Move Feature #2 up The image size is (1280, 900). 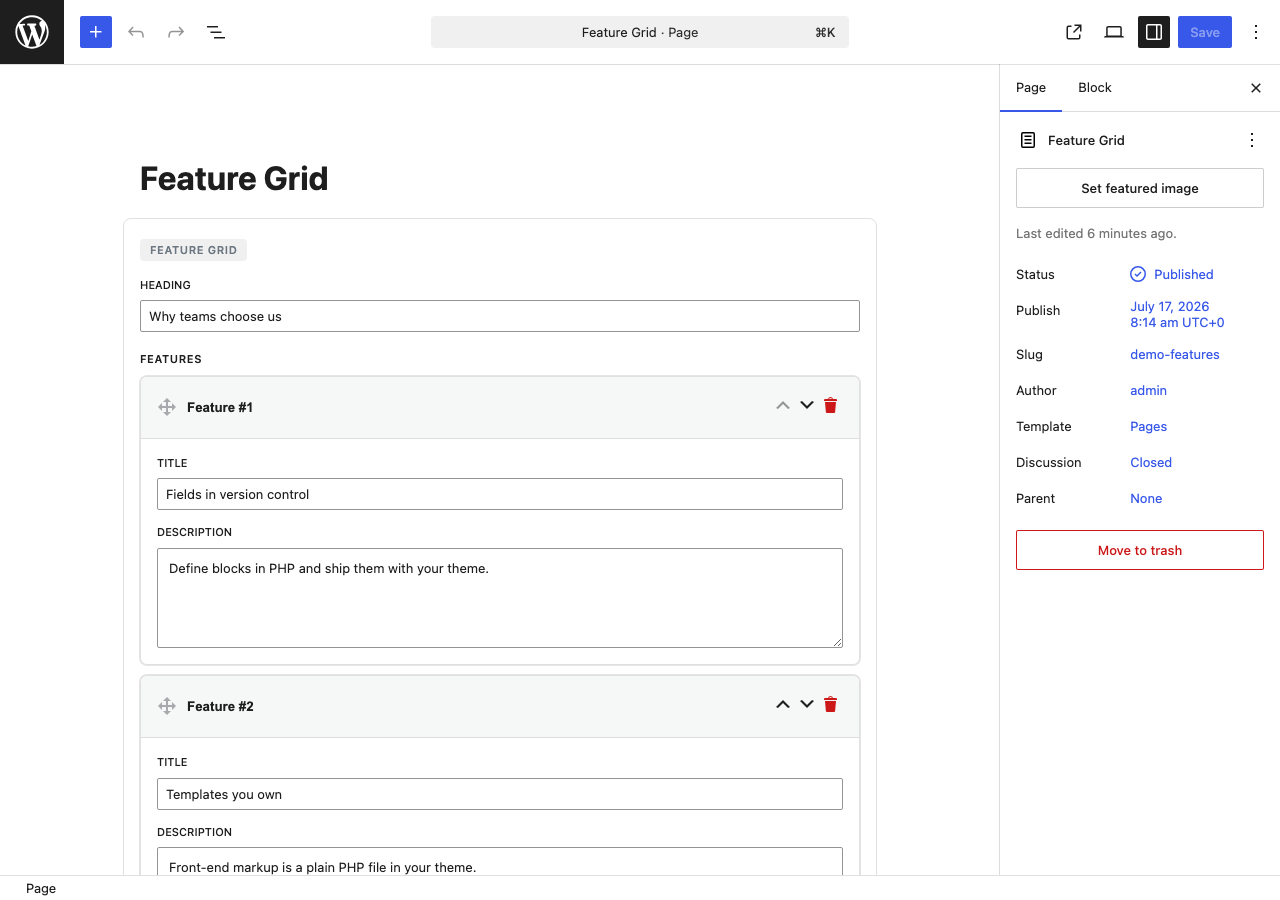point(783,704)
